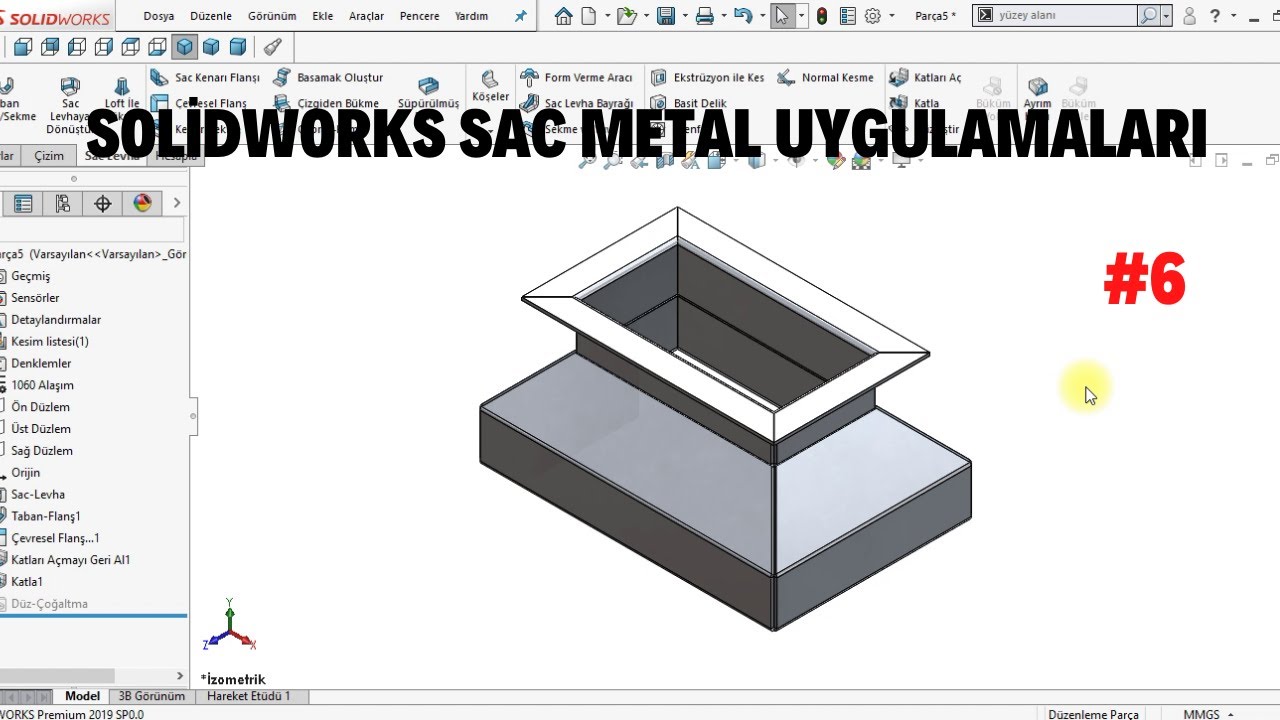Open the DimXpertManager crosshair tab
The image size is (1280, 720).
[103, 204]
